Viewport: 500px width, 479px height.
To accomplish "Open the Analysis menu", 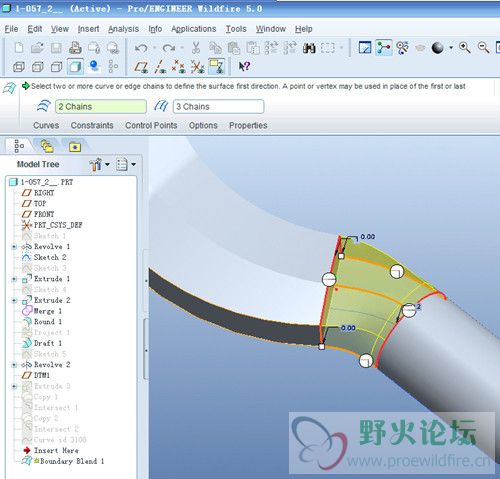I will pyautogui.click(x=123, y=29).
